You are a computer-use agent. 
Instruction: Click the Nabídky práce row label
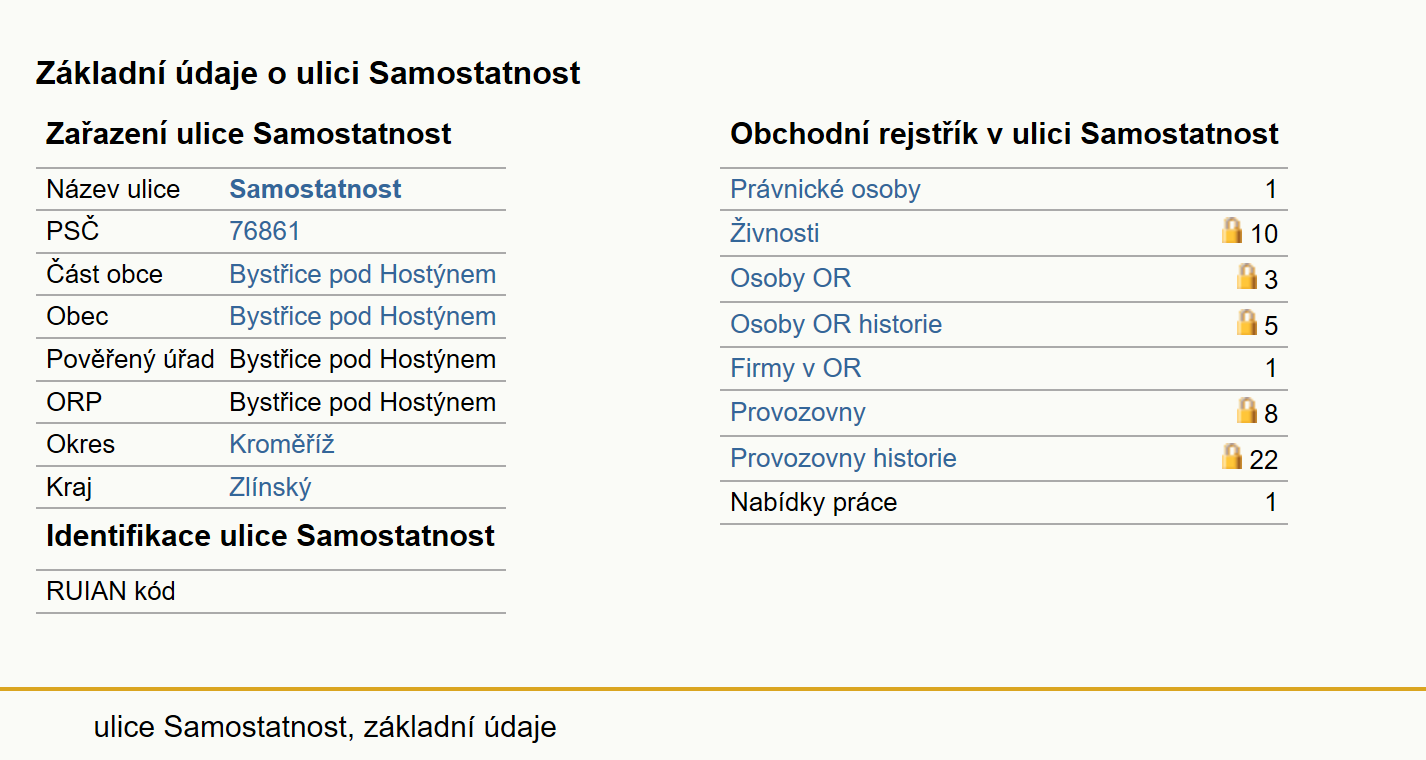[813, 502]
